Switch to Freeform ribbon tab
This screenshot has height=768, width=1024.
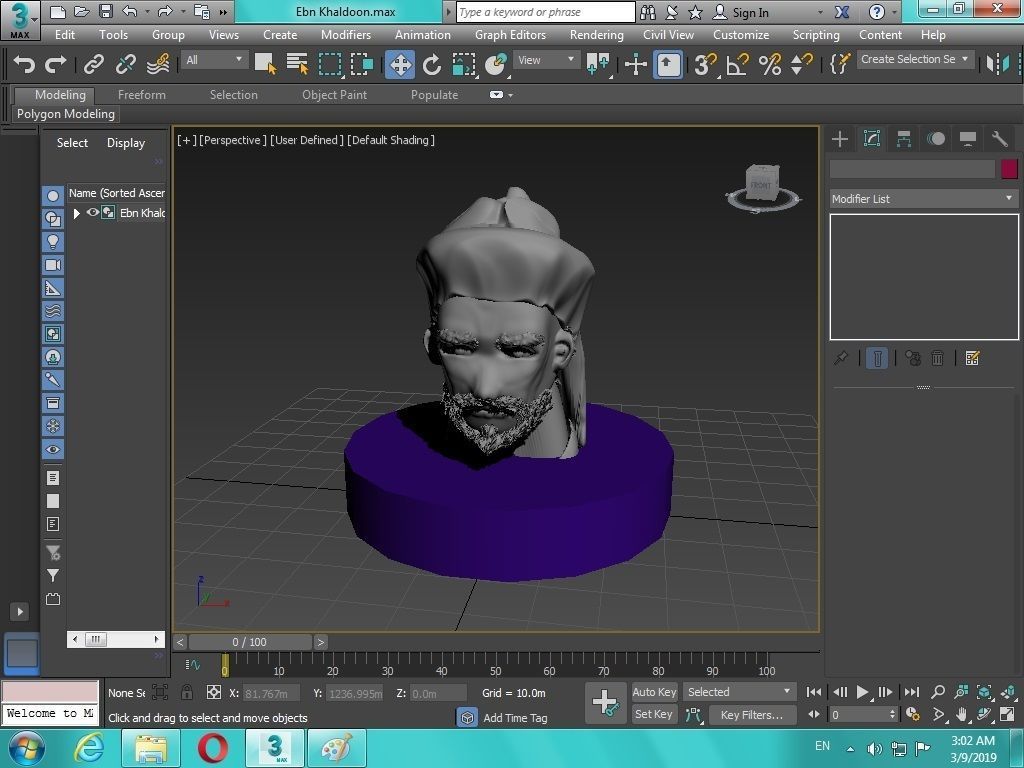[142, 95]
